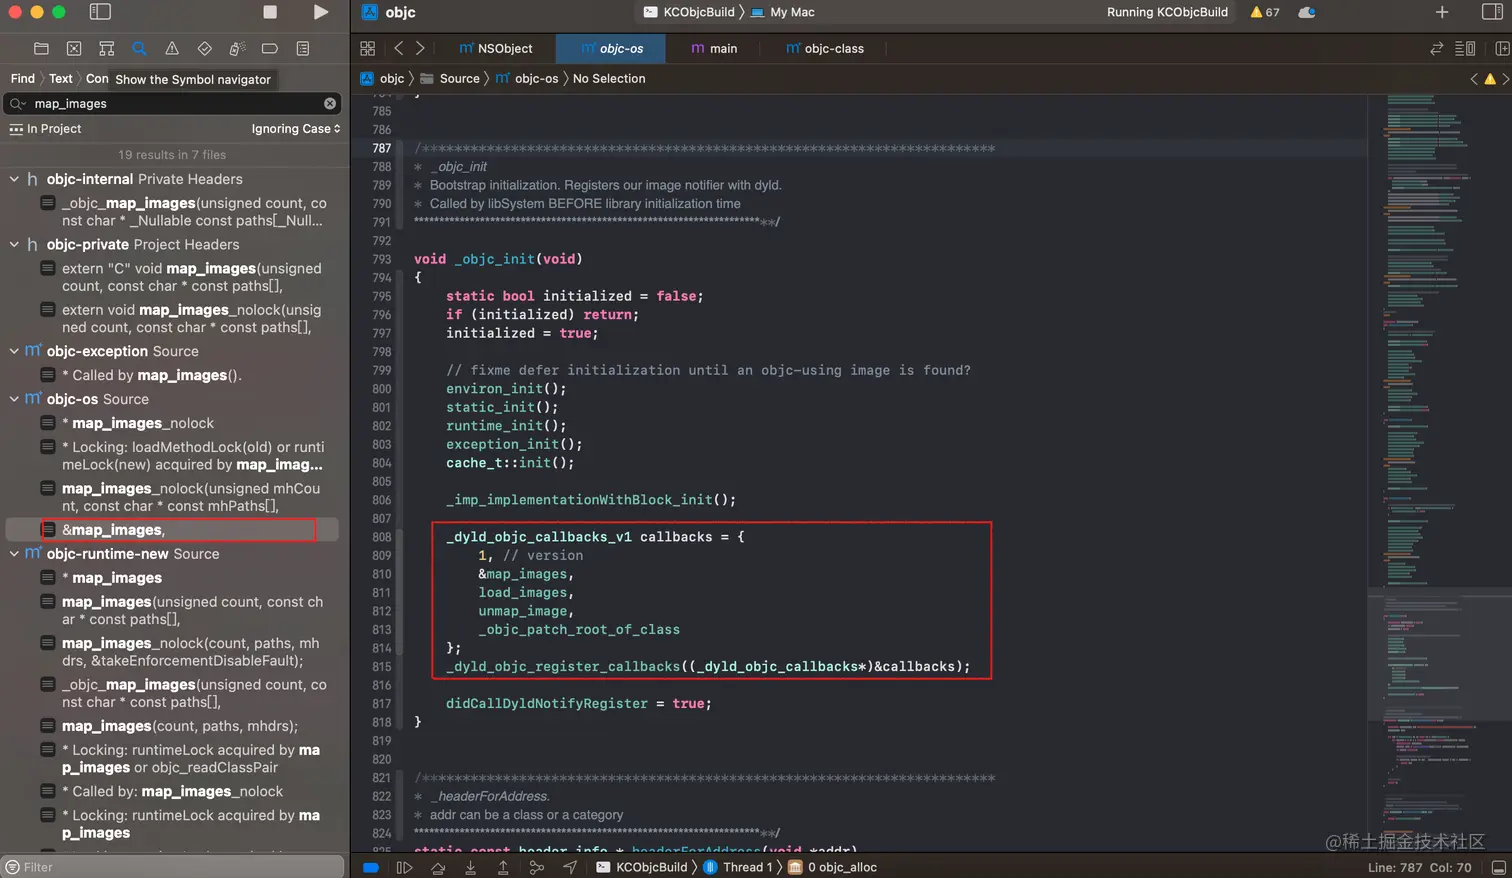Screen dimensions: 1512x878
Task: Click the Simulate Location arrow icon
Action: point(570,867)
